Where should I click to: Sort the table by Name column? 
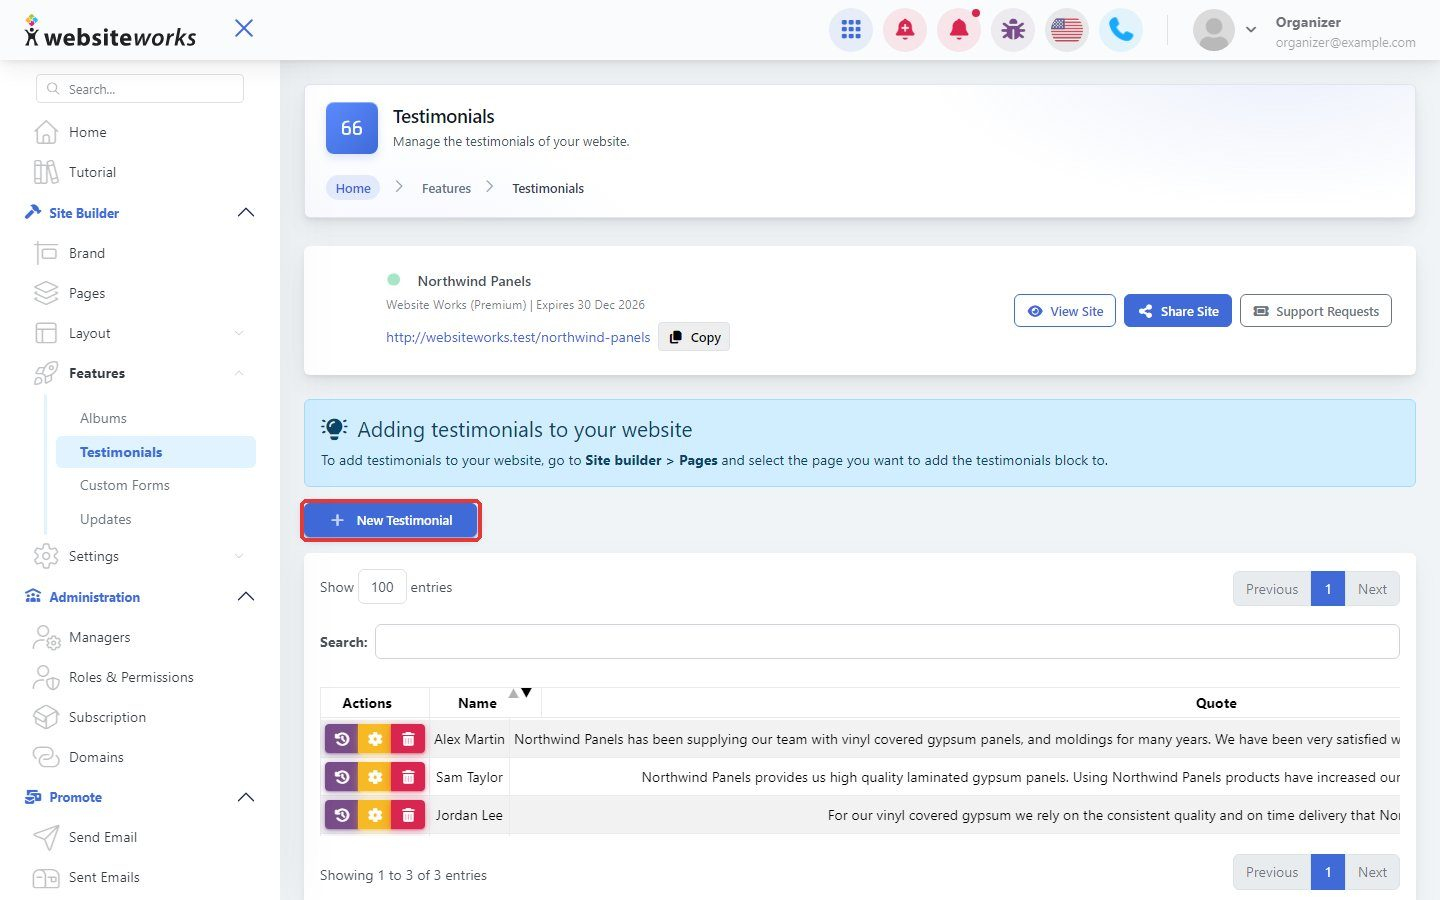[485, 703]
